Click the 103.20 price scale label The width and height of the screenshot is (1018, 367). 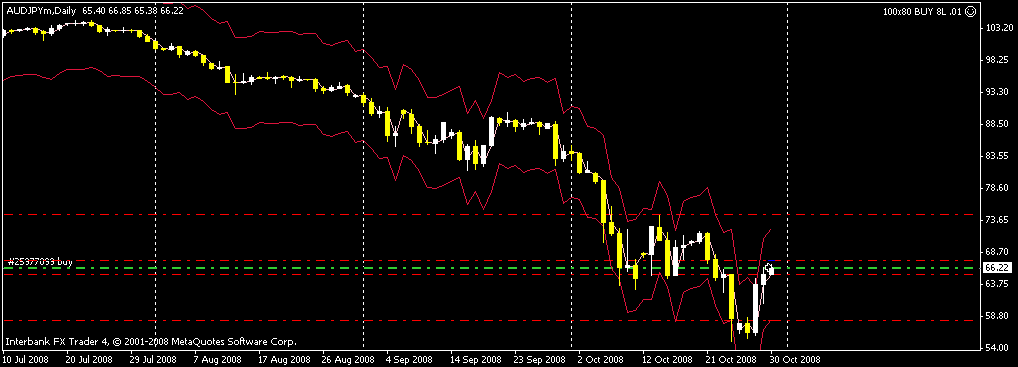coord(999,28)
